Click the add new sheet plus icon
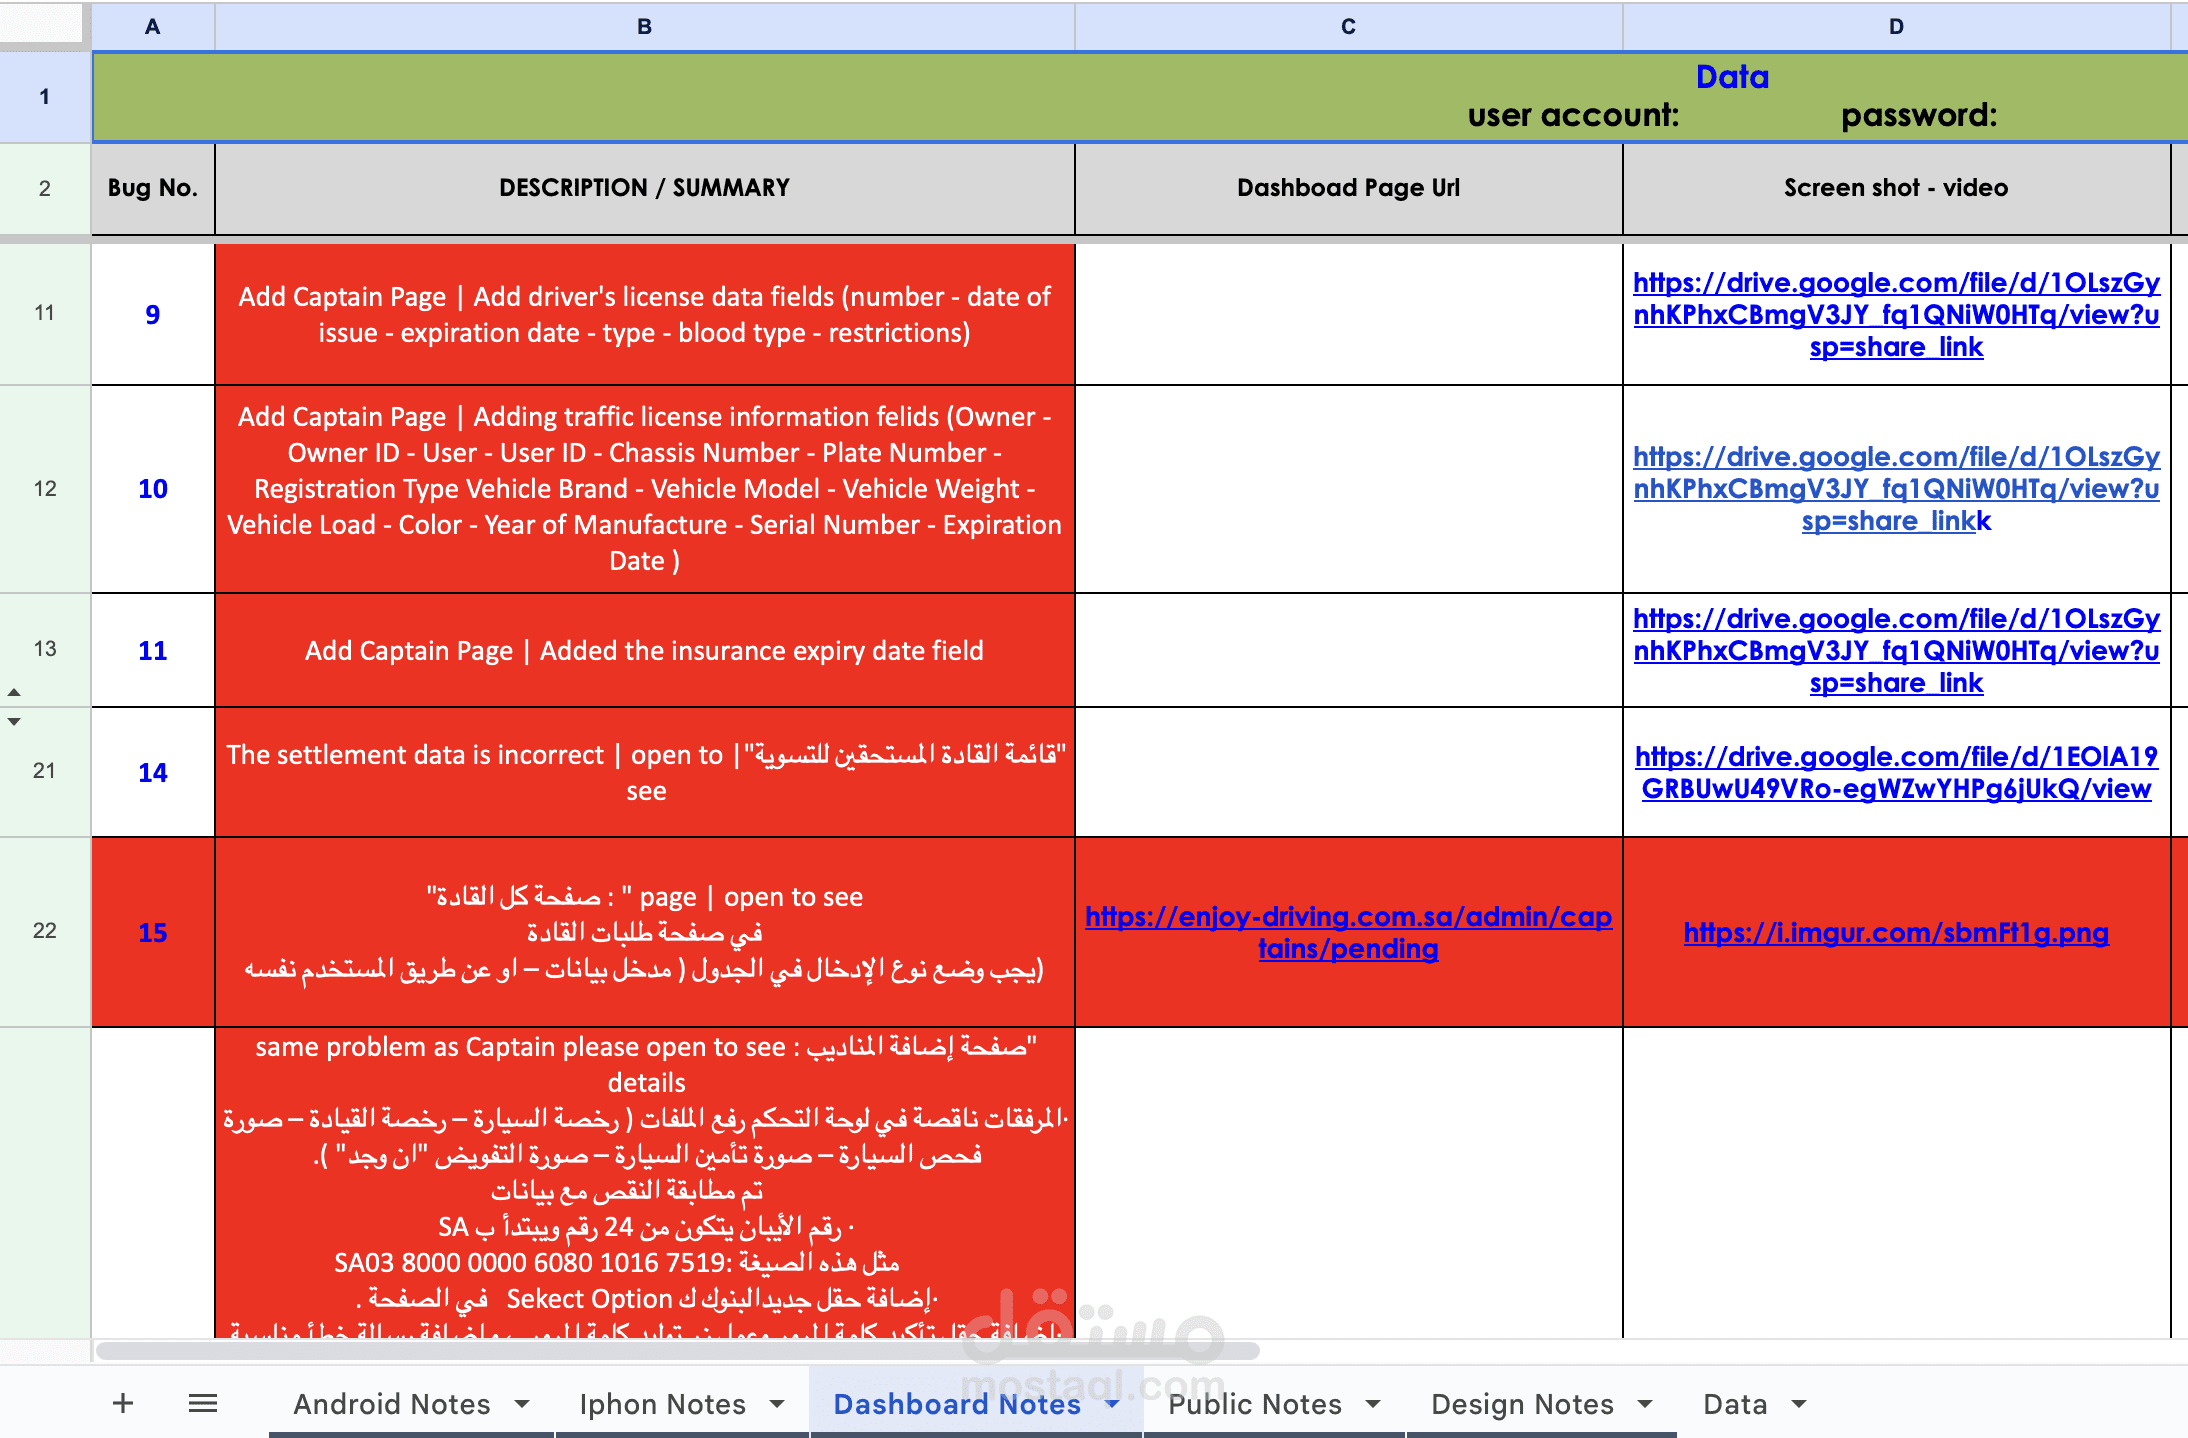 click(123, 1403)
